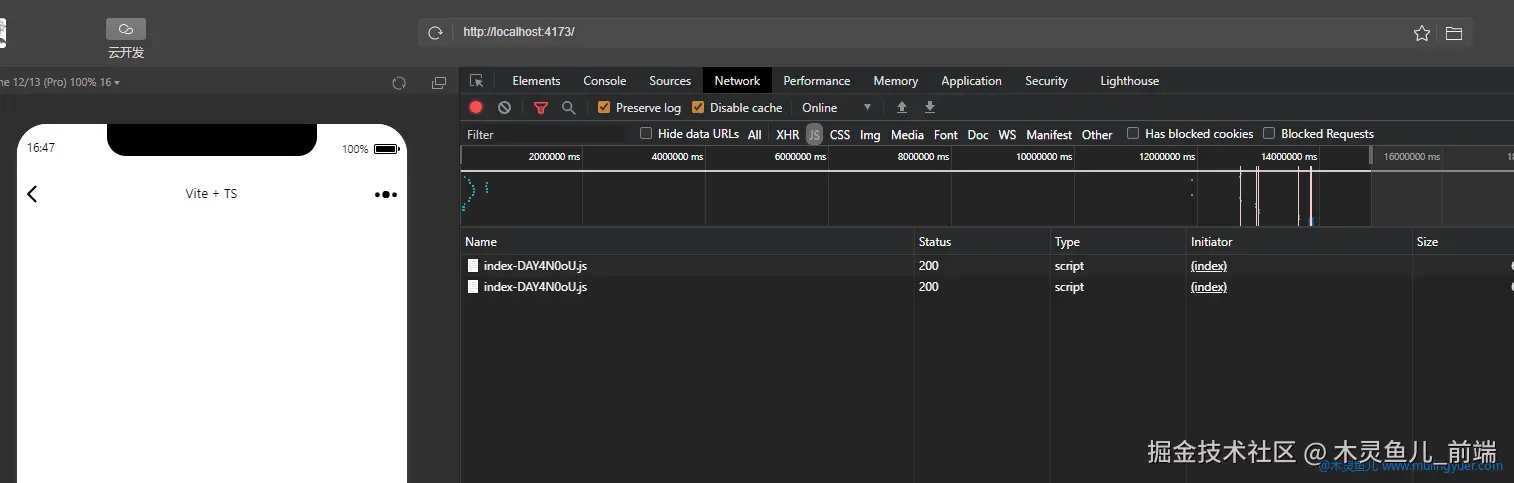Filter requests by Other
The image size is (1514, 483).
1097,134
